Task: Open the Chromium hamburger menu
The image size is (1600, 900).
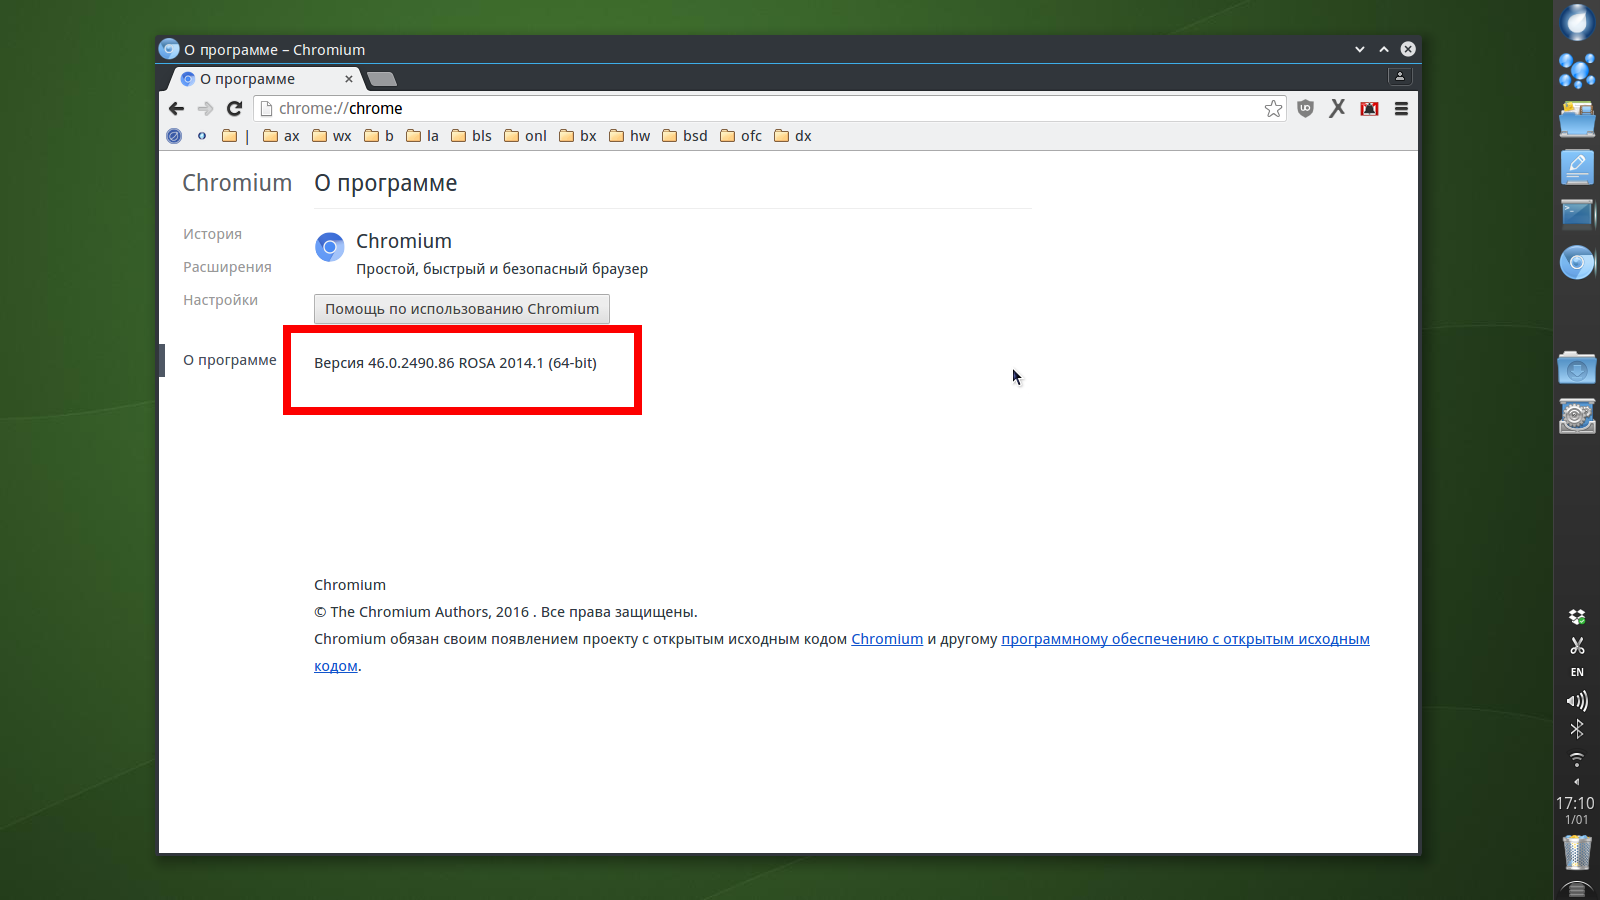Action: 1401,108
